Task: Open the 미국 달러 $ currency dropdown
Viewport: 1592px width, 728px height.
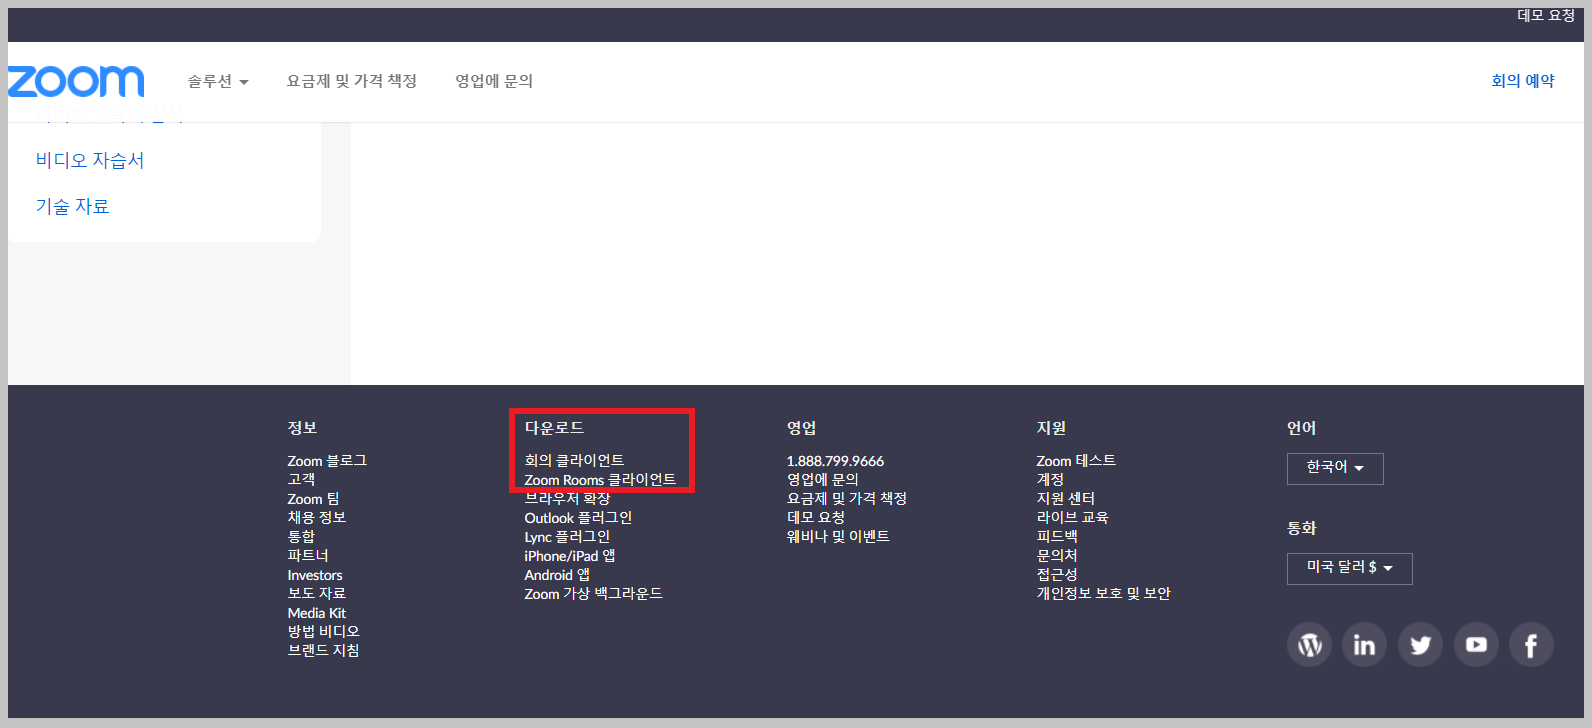Action: (1349, 568)
